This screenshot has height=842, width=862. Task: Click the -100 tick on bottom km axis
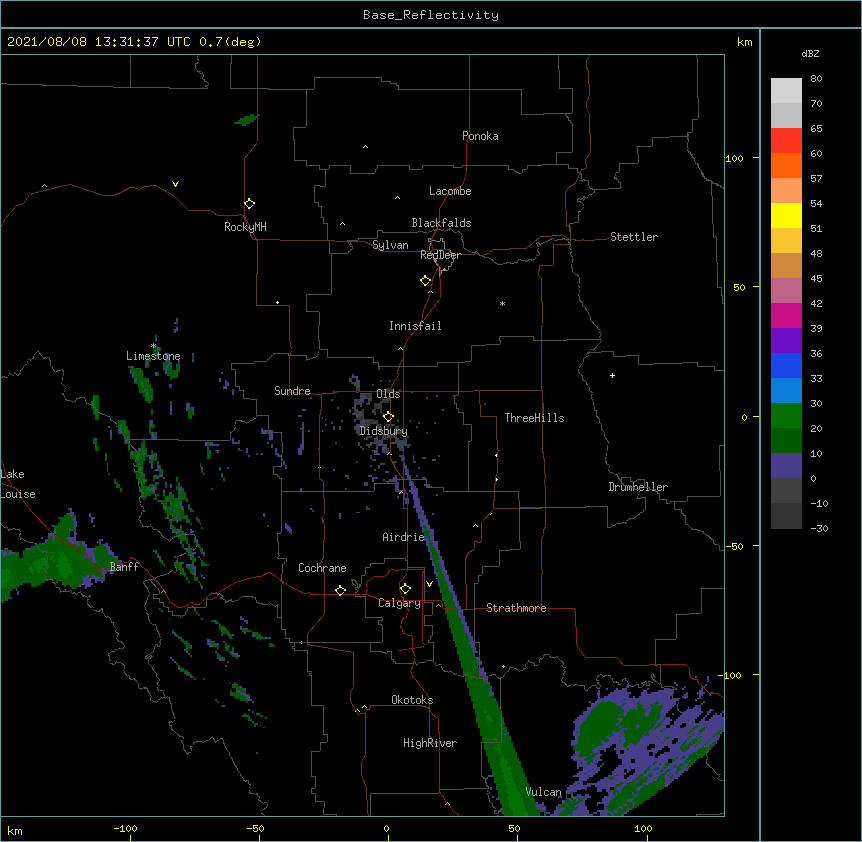[125, 828]
